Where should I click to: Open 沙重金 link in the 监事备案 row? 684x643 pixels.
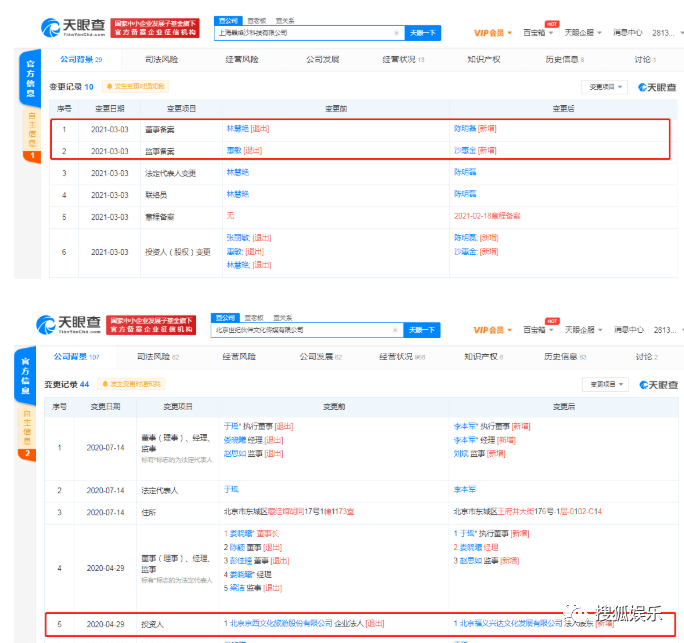[465, 150]
